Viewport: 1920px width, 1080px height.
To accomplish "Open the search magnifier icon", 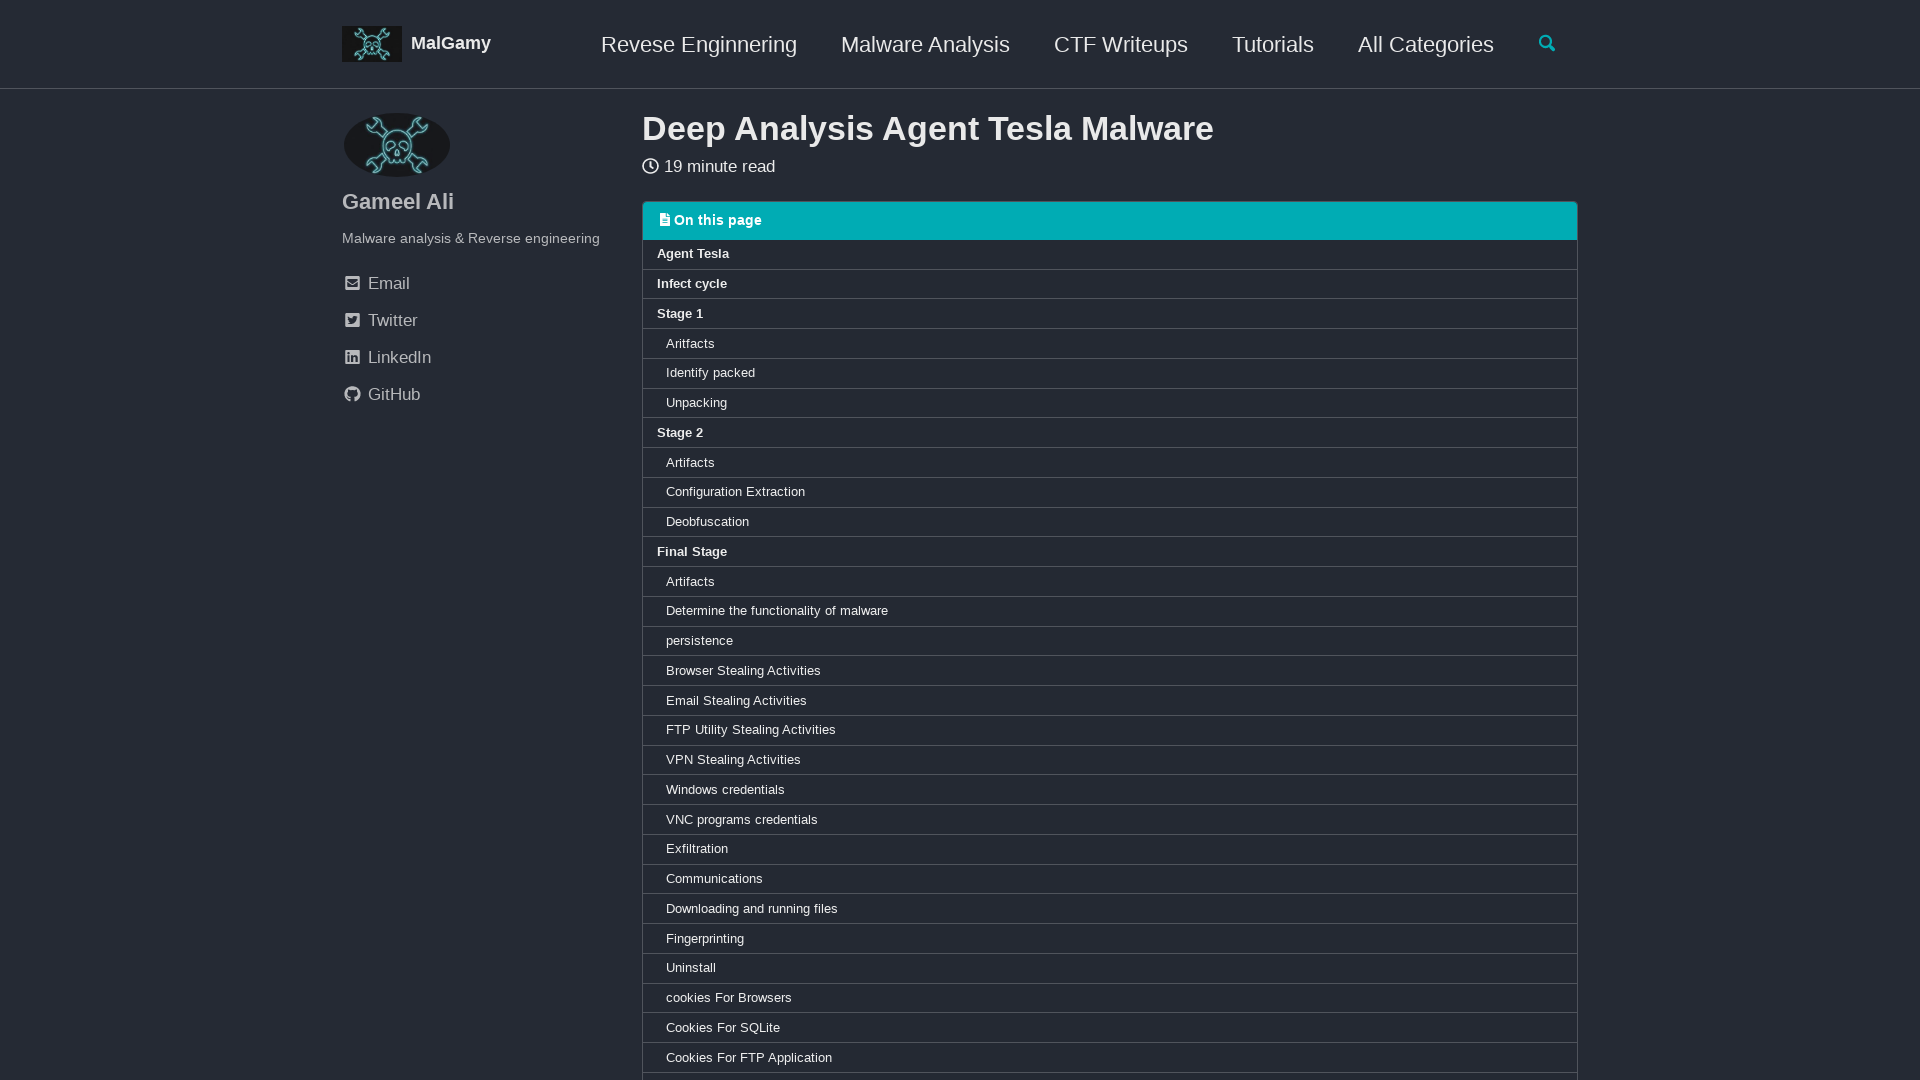I will [x=1547, y=43].
